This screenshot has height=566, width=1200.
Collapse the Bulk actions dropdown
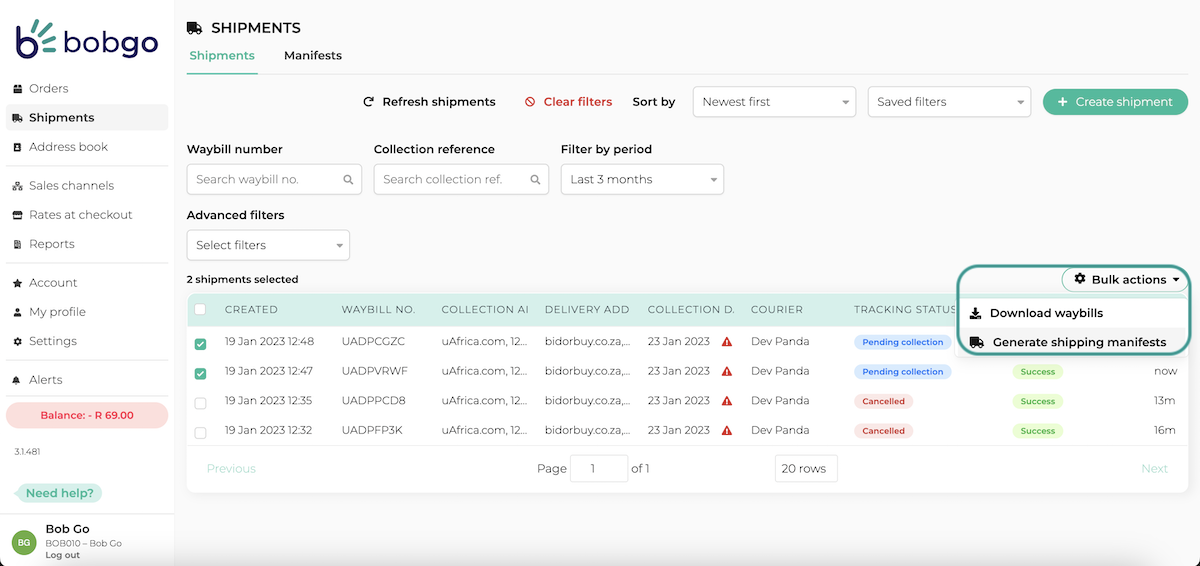tap(1125, 279)
